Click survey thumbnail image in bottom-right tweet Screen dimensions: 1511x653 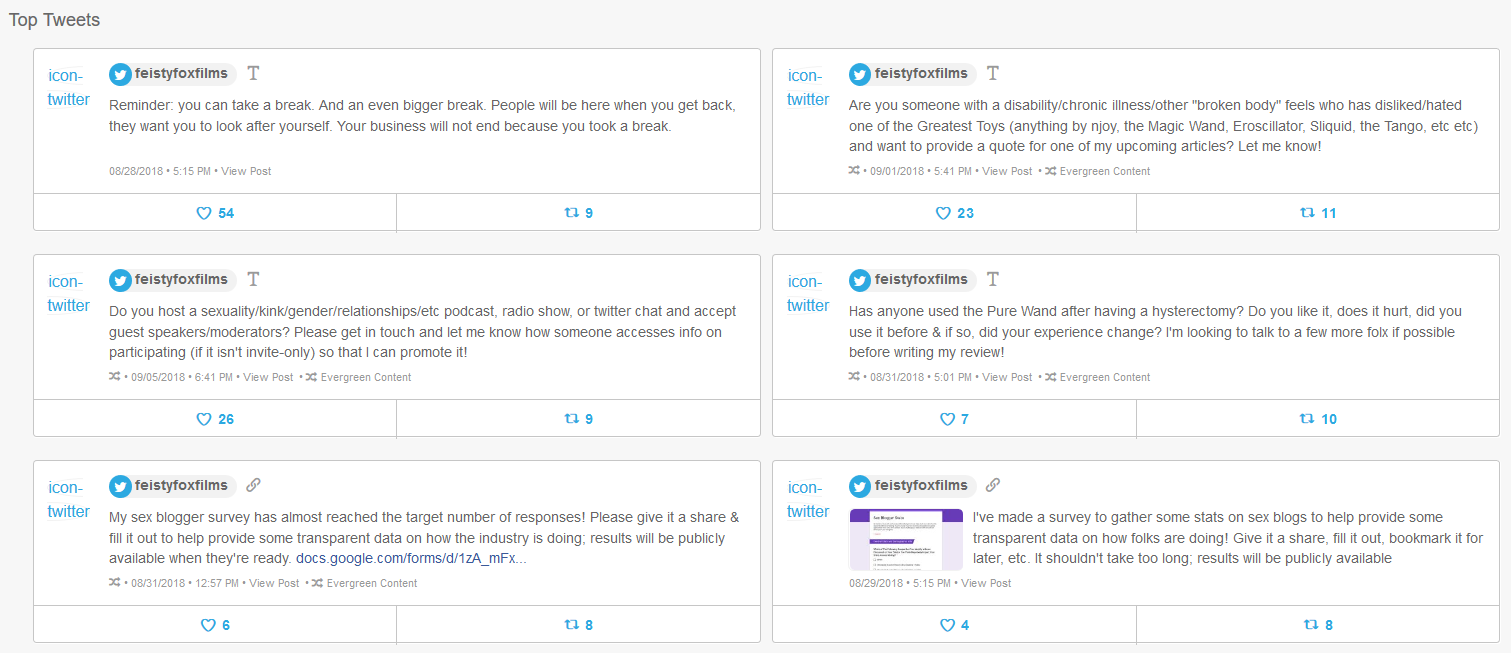tap(906, 539)
